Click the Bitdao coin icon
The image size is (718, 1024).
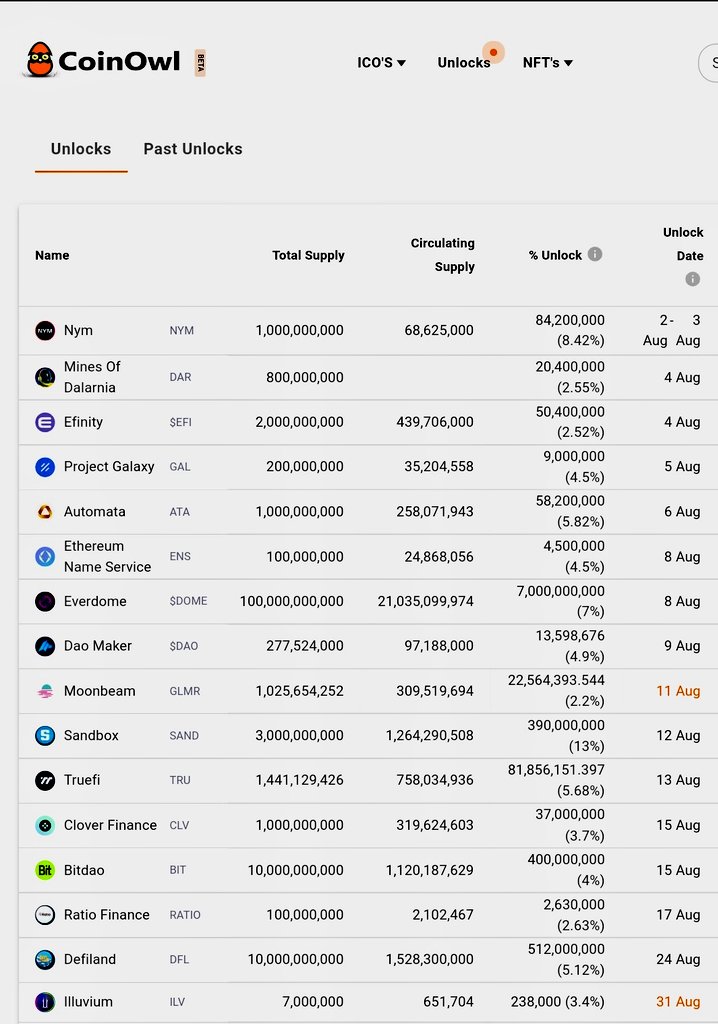pos(45,870)
